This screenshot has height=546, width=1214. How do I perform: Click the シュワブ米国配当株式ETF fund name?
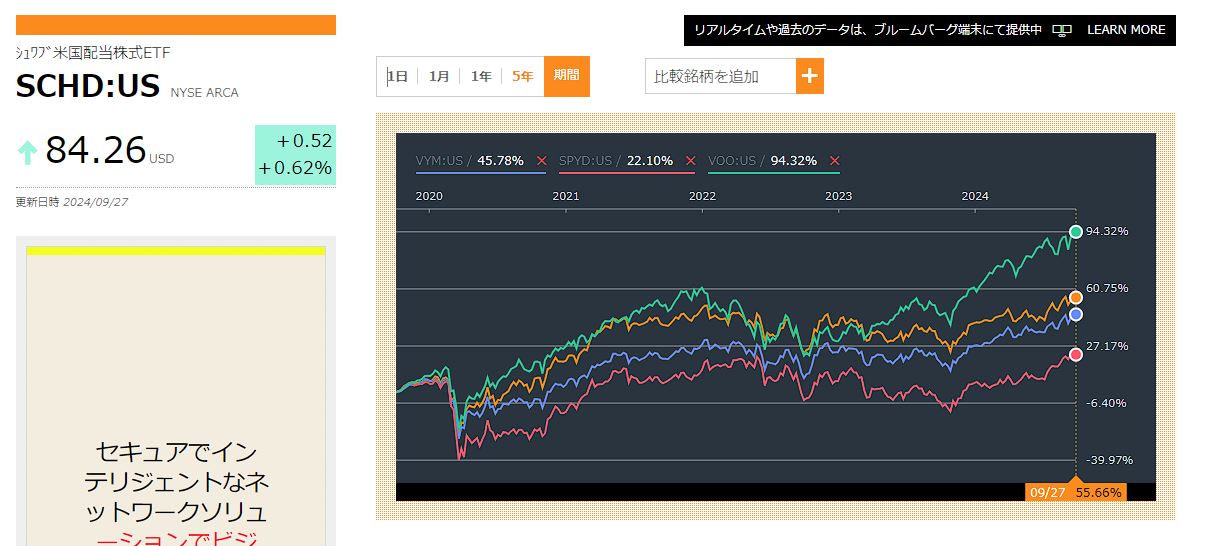coord(94,52)
